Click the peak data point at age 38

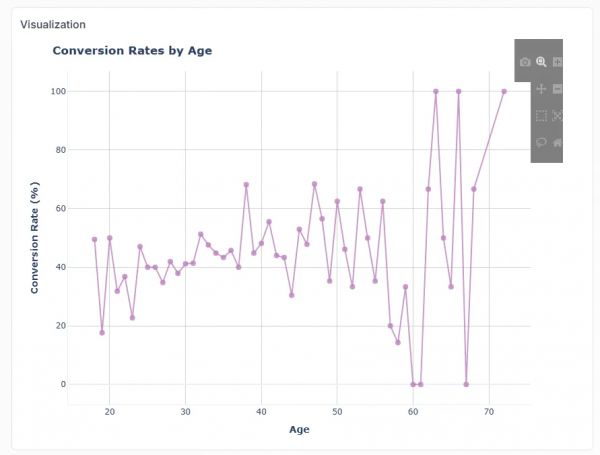click(246, 185)
